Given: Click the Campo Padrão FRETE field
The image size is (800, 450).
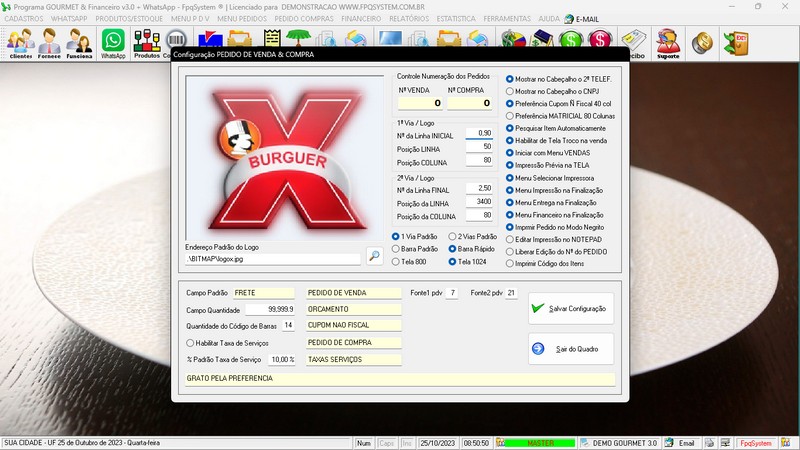Looking at the screenshot, I should tap(263, 293).
